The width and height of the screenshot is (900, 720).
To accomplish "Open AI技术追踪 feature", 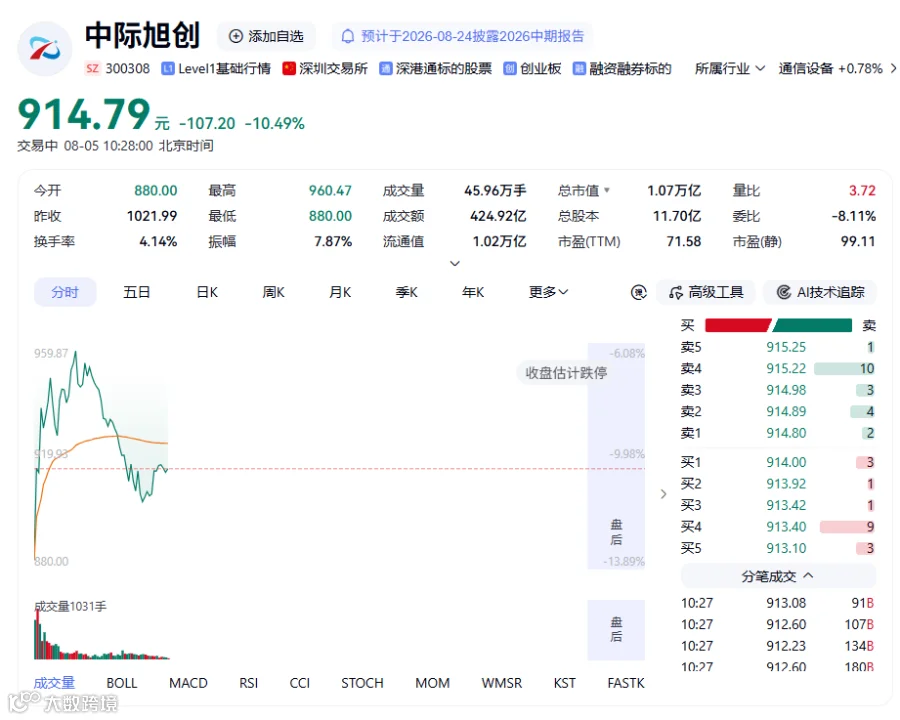I will click(x=820, y=292).
